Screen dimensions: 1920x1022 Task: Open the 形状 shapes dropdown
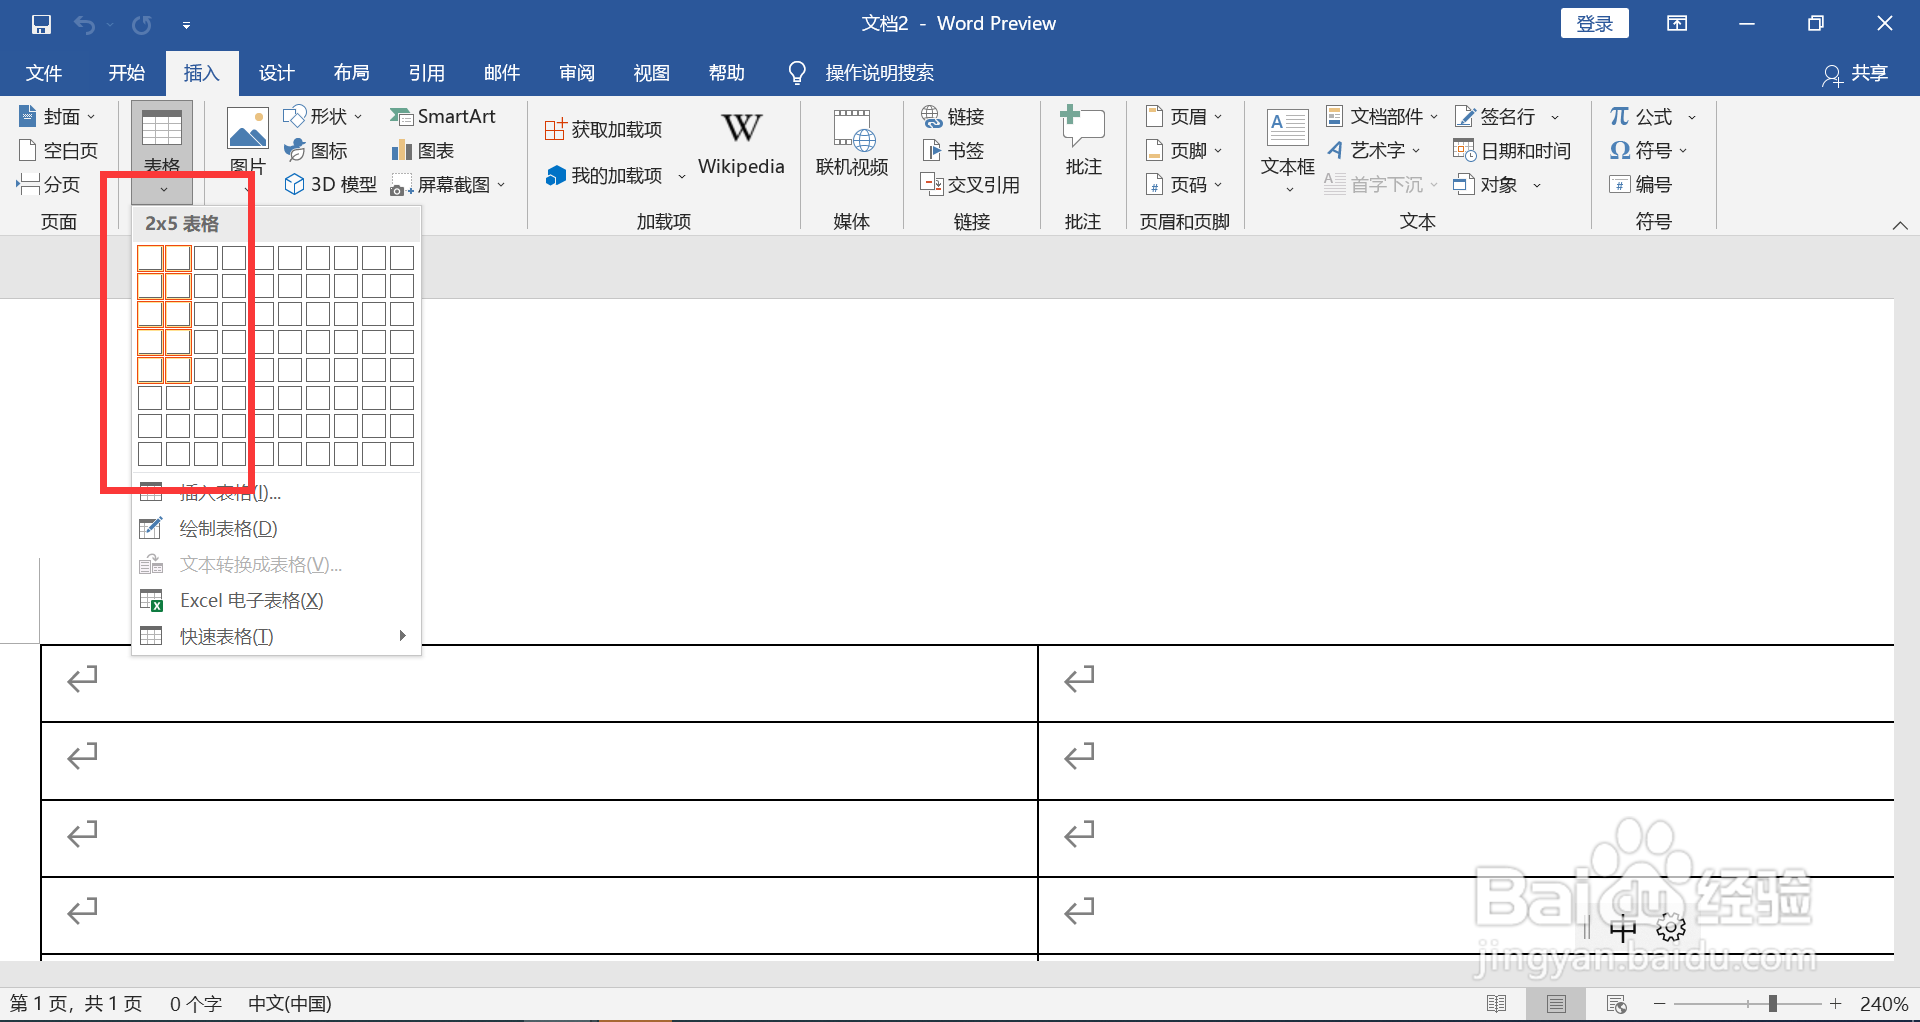pos(322,116)
